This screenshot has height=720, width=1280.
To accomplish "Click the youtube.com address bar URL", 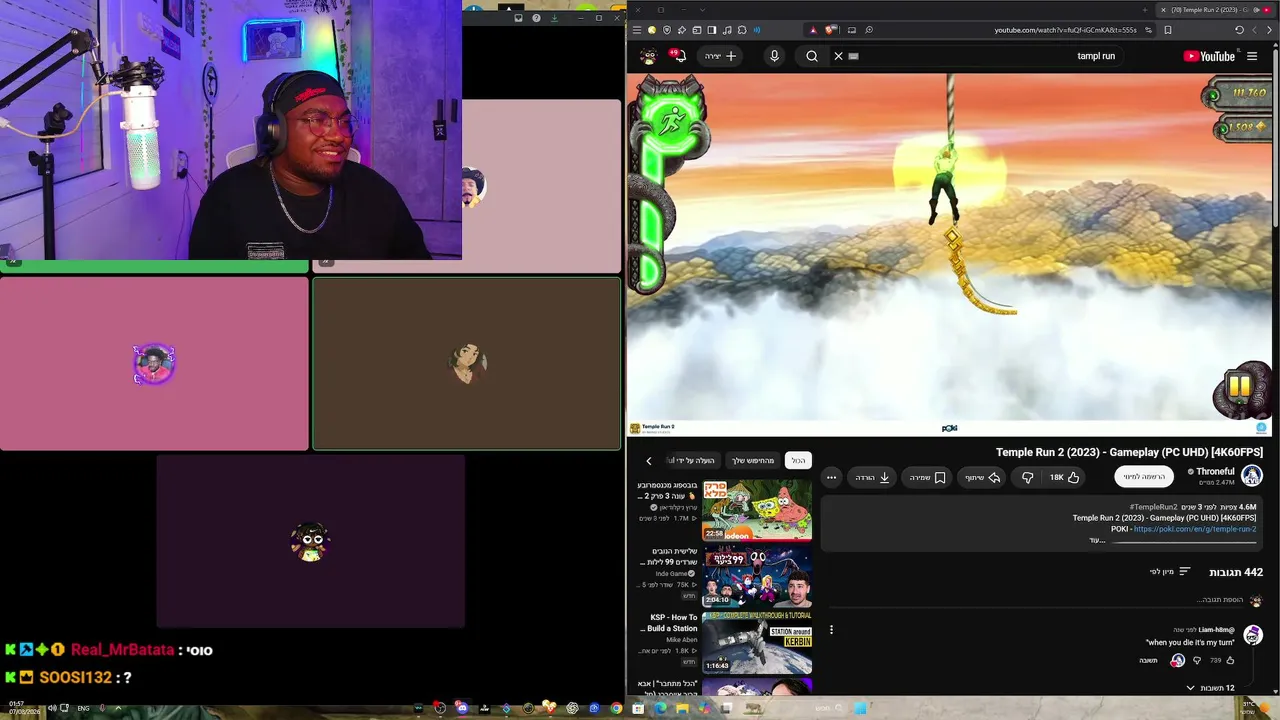I will 1065,30.
